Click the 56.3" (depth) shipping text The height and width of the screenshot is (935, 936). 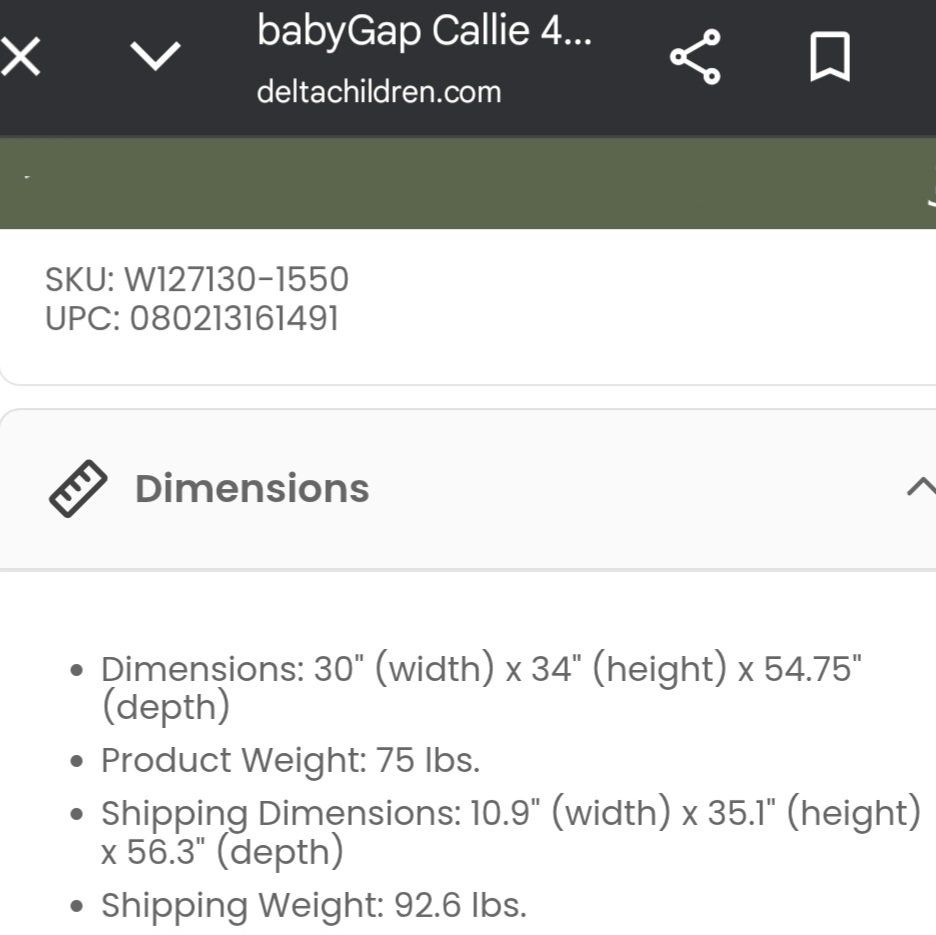tap(235, 853)
